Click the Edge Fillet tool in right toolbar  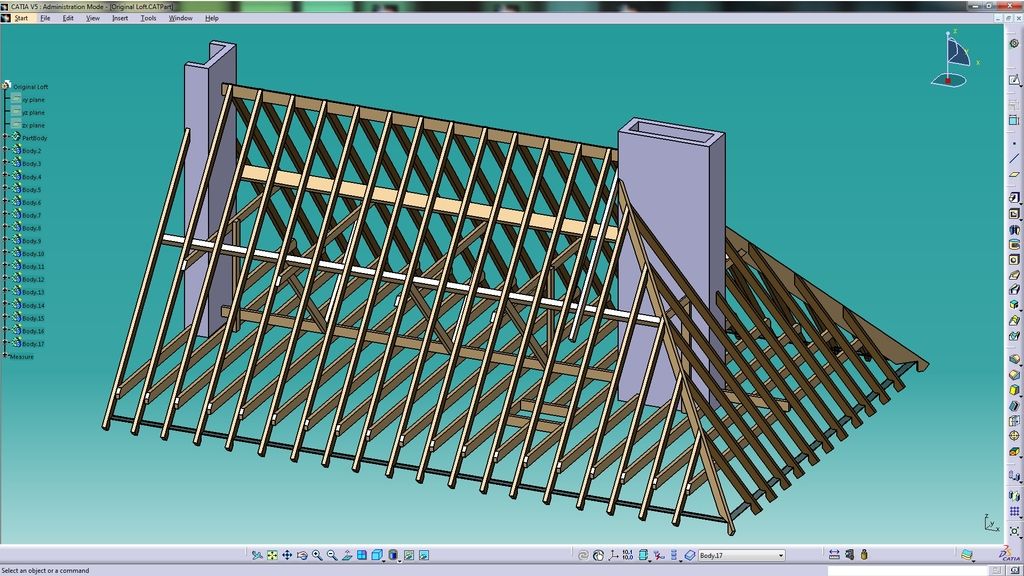[x=1014, y=359]
